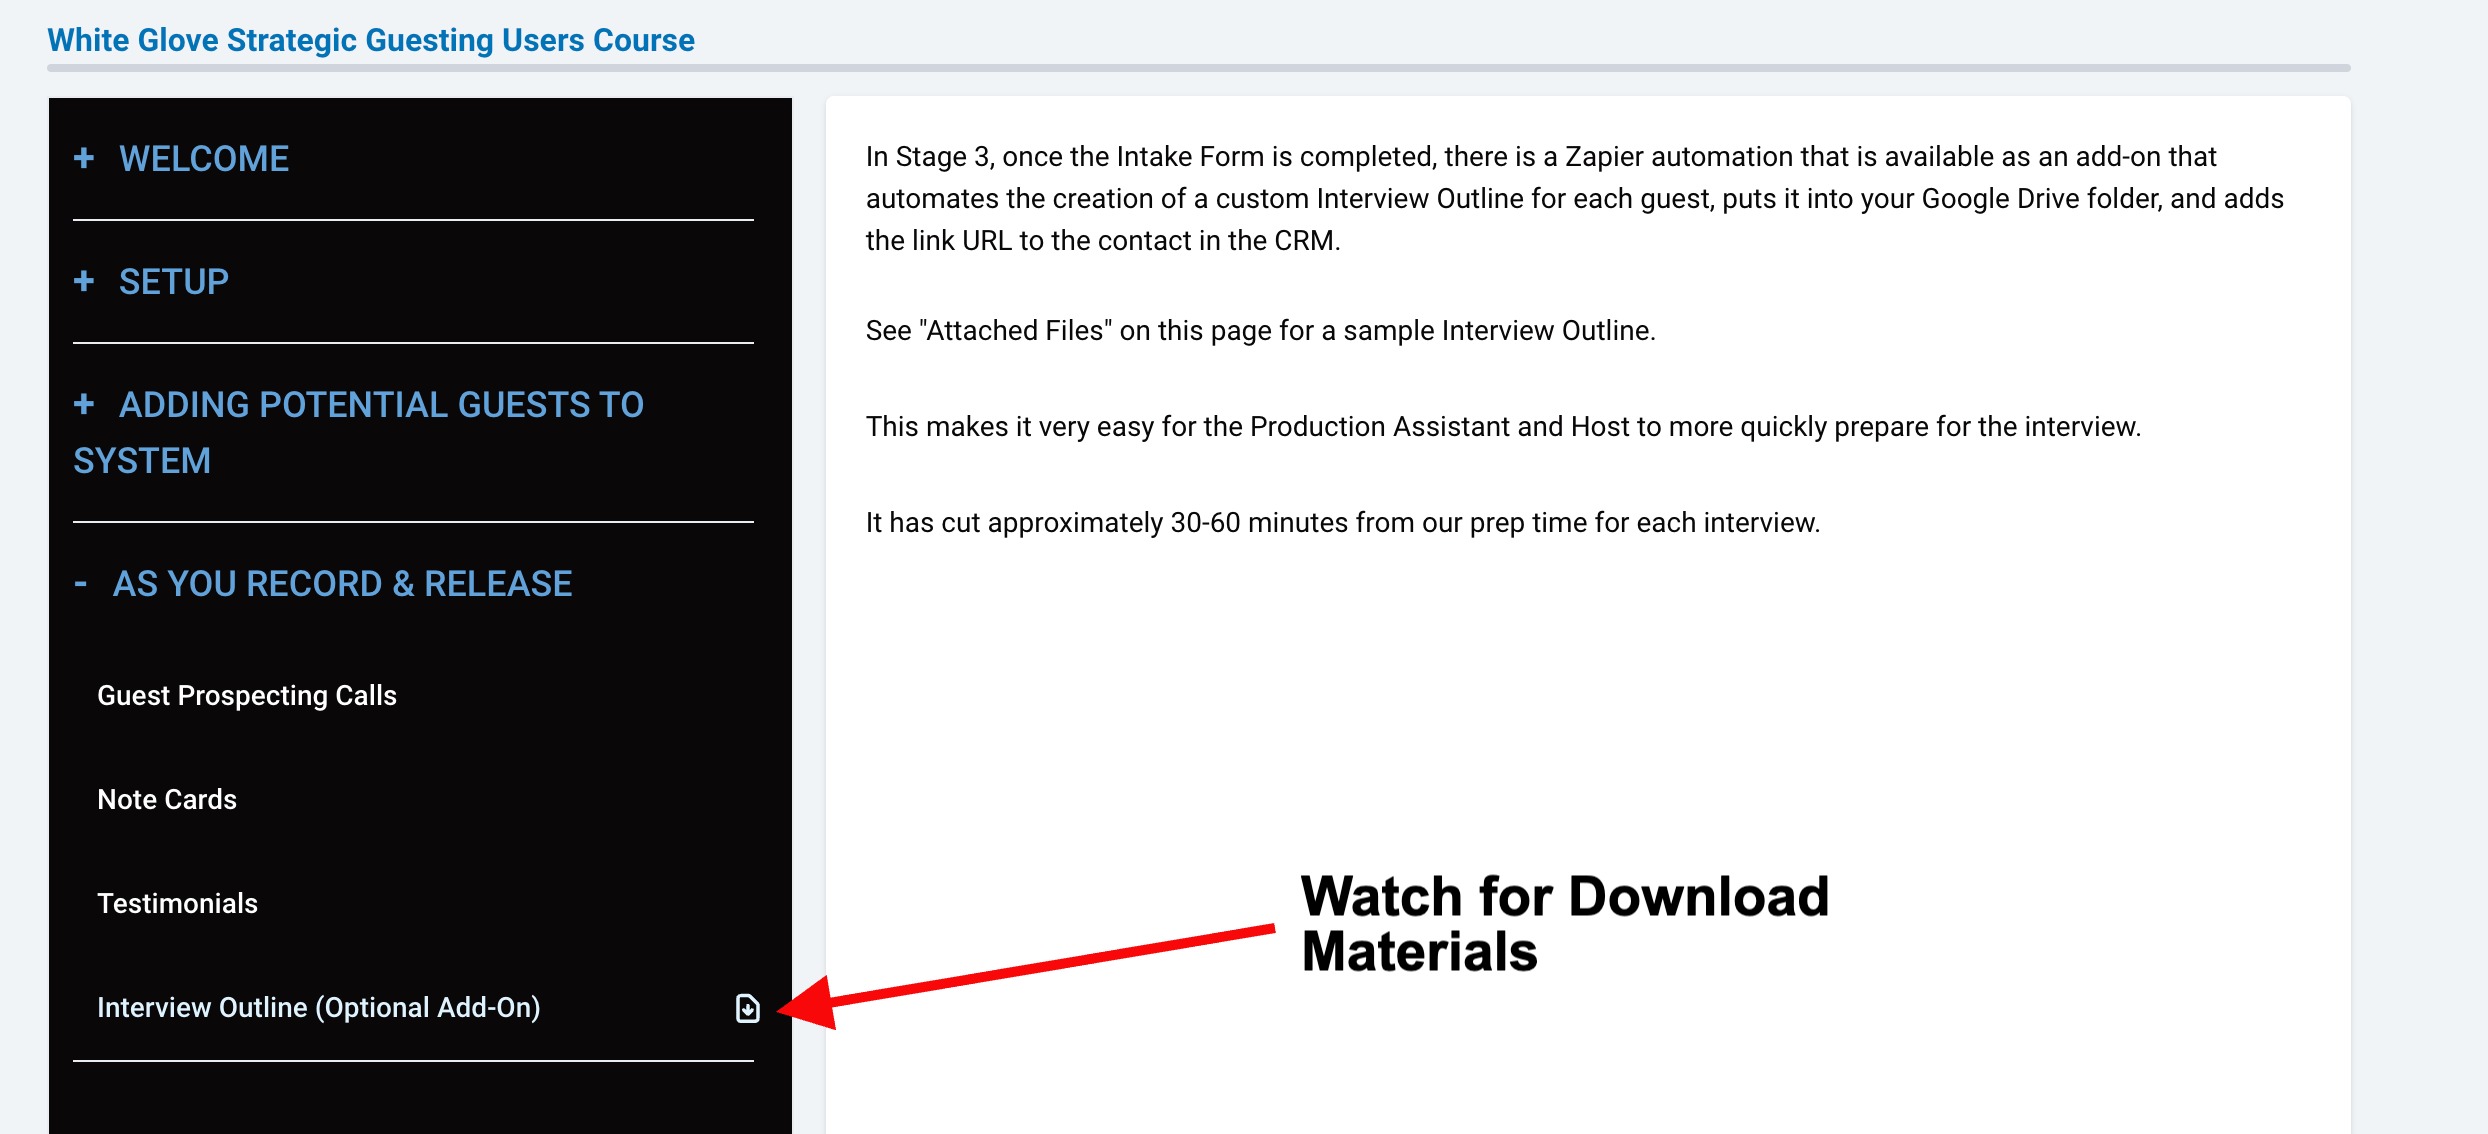Screen dimensions: 2488x1134
Task: Click the plus icon next to WELCOME
Action: [x=84, y=158]
